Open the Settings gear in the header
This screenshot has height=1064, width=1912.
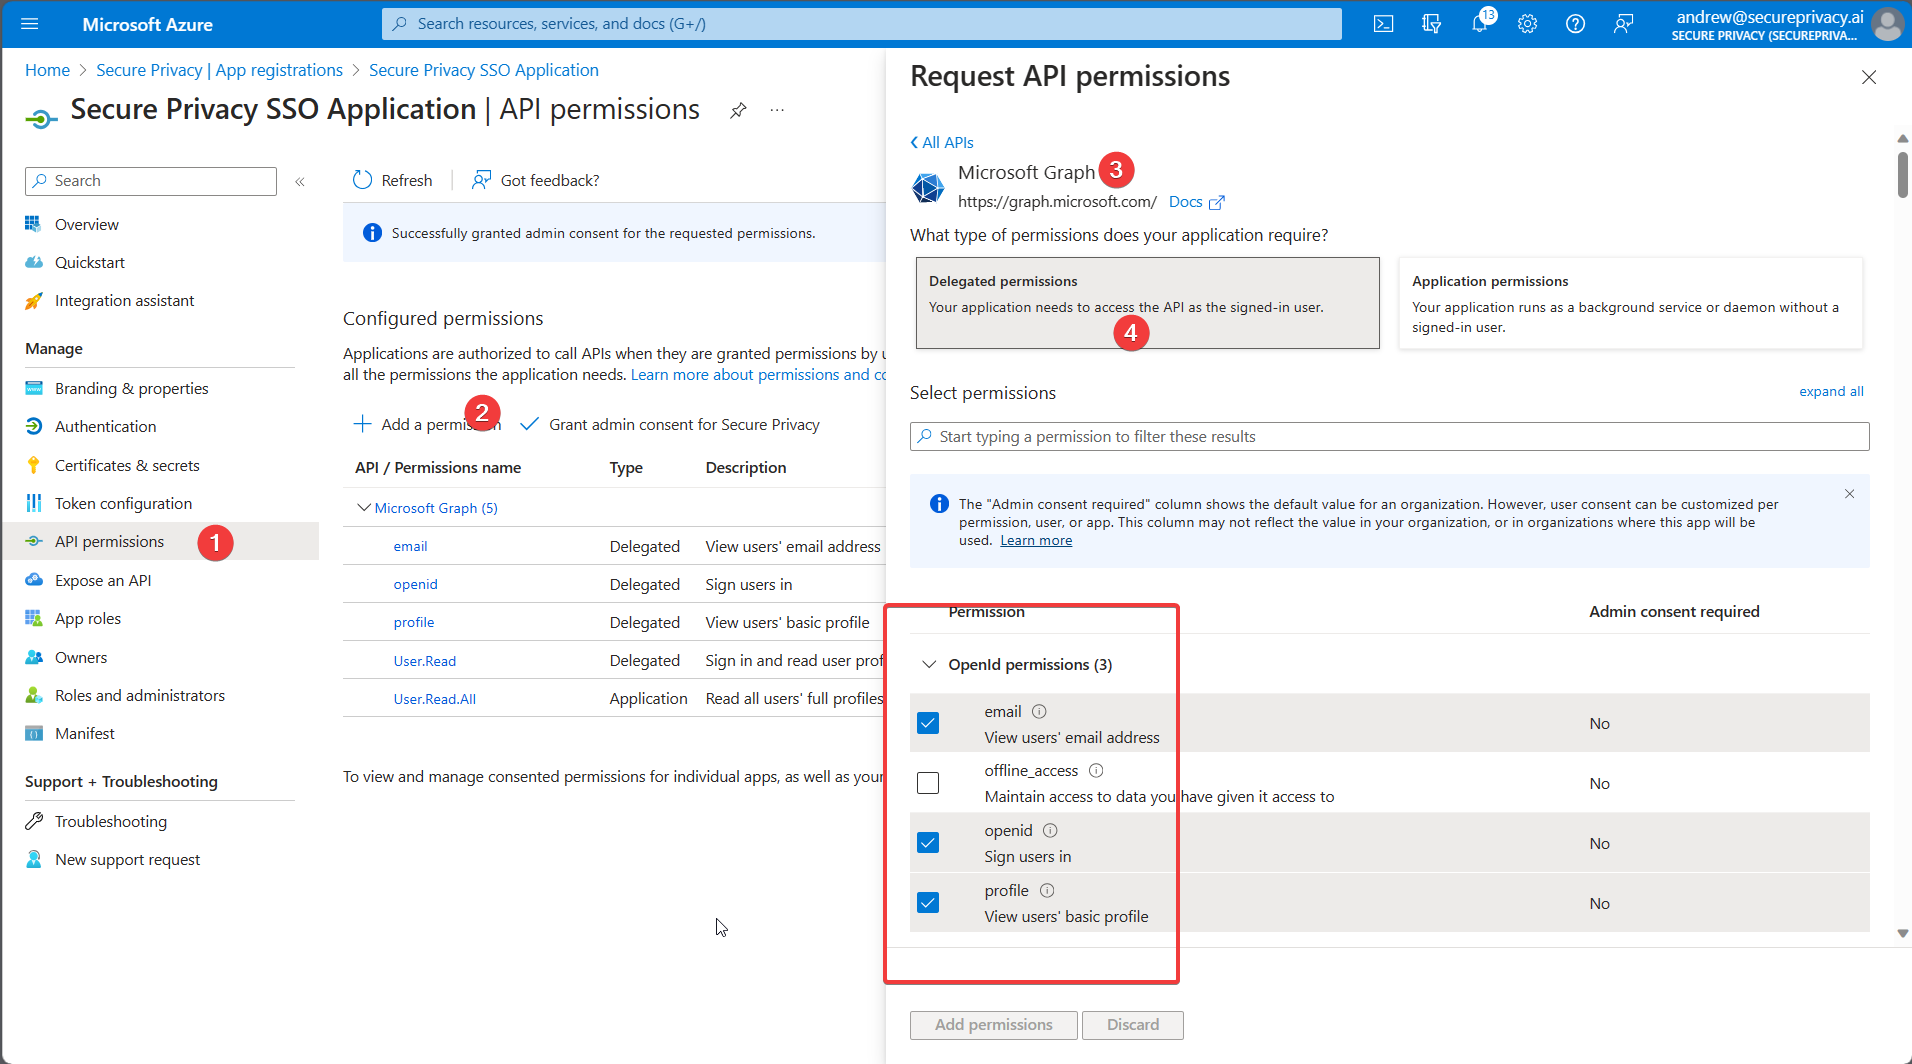(1527, 24)
